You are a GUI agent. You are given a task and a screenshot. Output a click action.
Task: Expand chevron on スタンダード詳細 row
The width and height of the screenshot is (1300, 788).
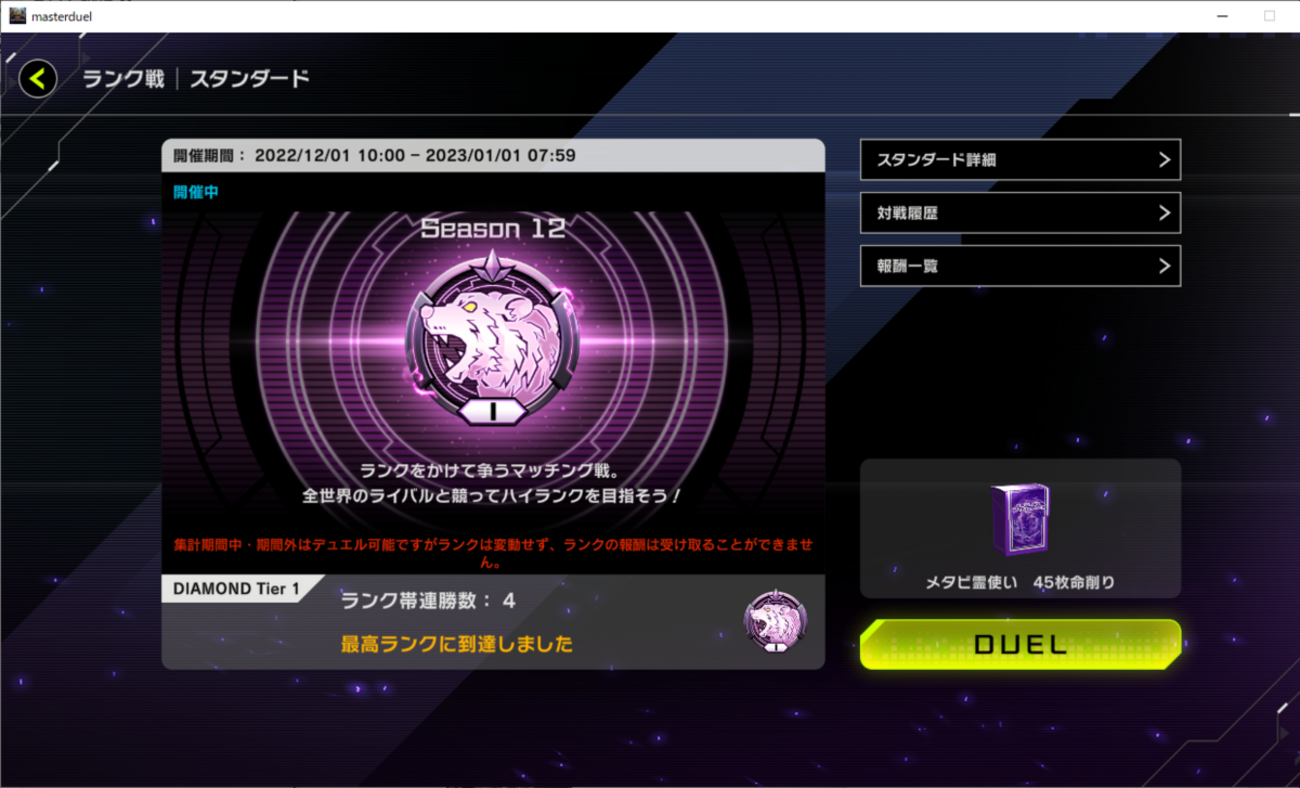(1164, 160)
